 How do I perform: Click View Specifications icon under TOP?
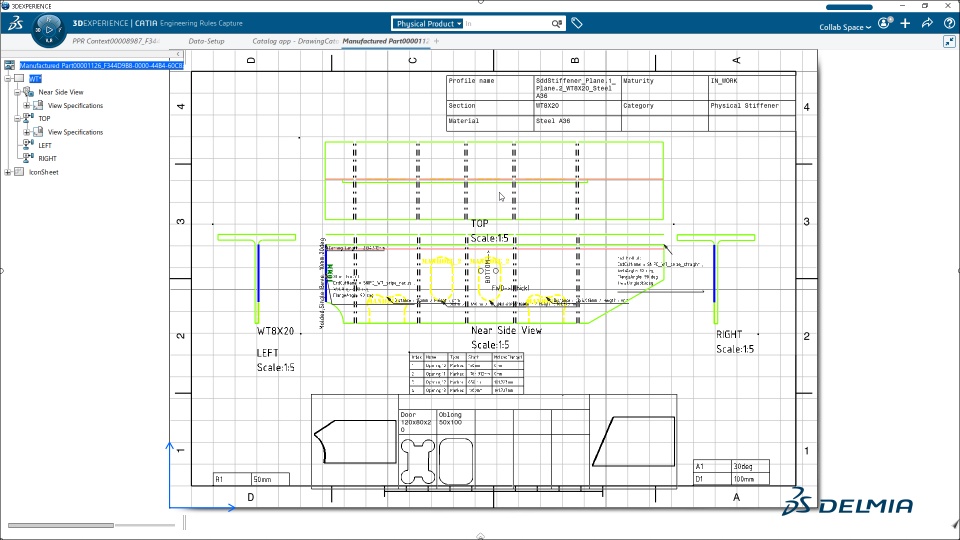(38, 132)
